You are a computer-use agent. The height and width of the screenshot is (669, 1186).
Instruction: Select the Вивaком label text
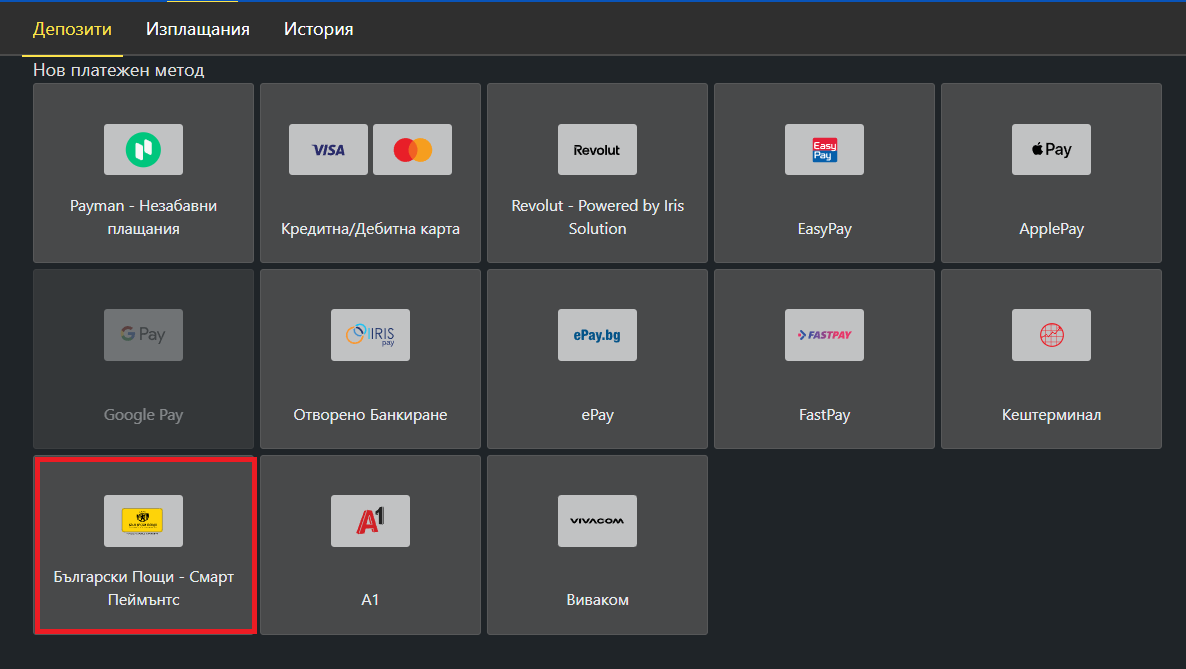click(x=597, y=599)
